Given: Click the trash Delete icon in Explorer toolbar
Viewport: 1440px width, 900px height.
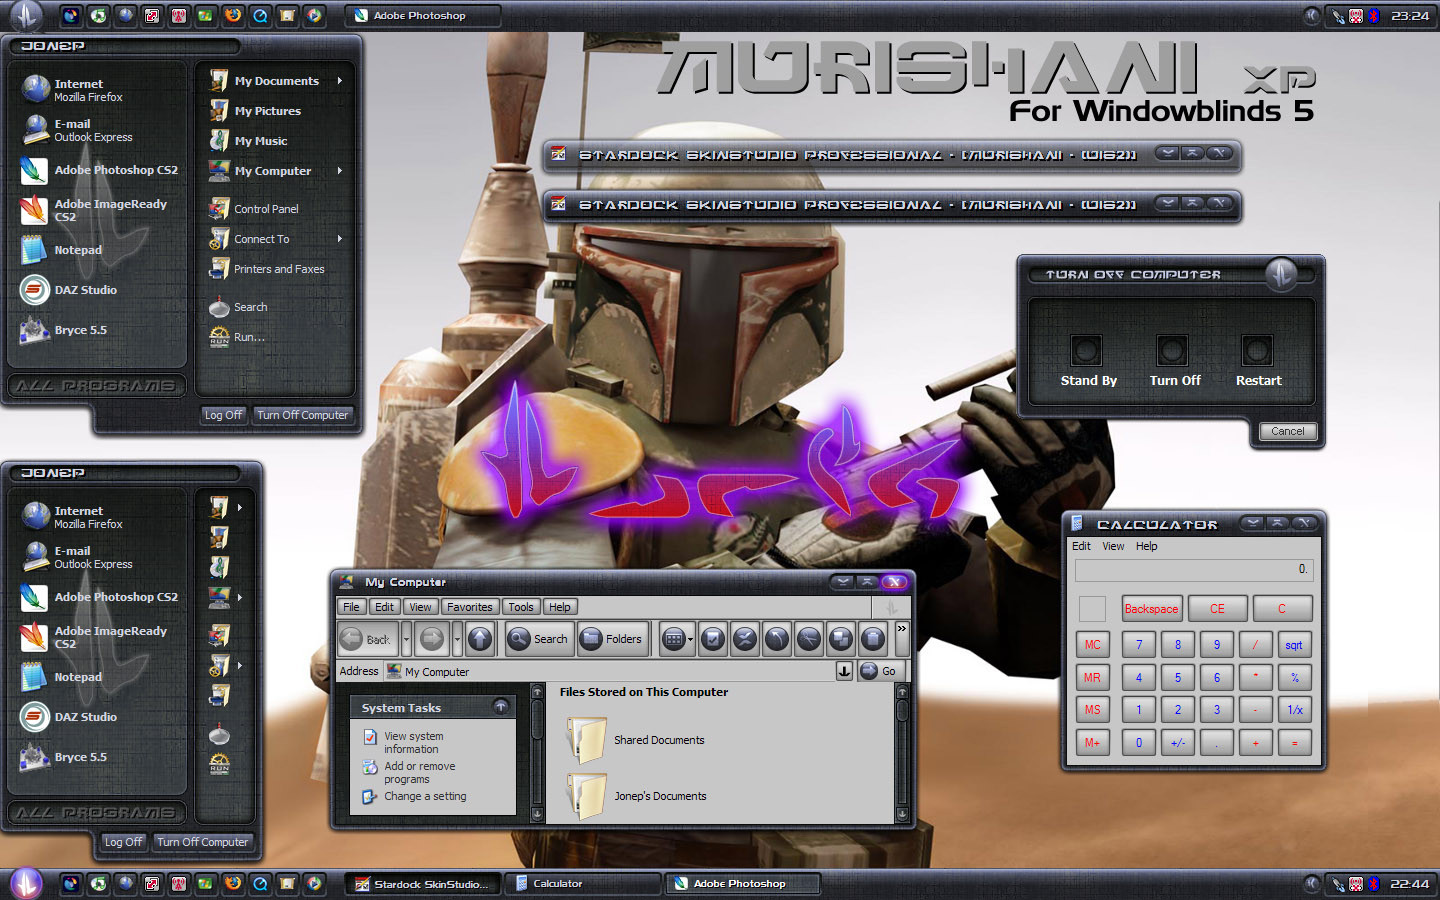Looking at the screenshot, I should point(873,639).
